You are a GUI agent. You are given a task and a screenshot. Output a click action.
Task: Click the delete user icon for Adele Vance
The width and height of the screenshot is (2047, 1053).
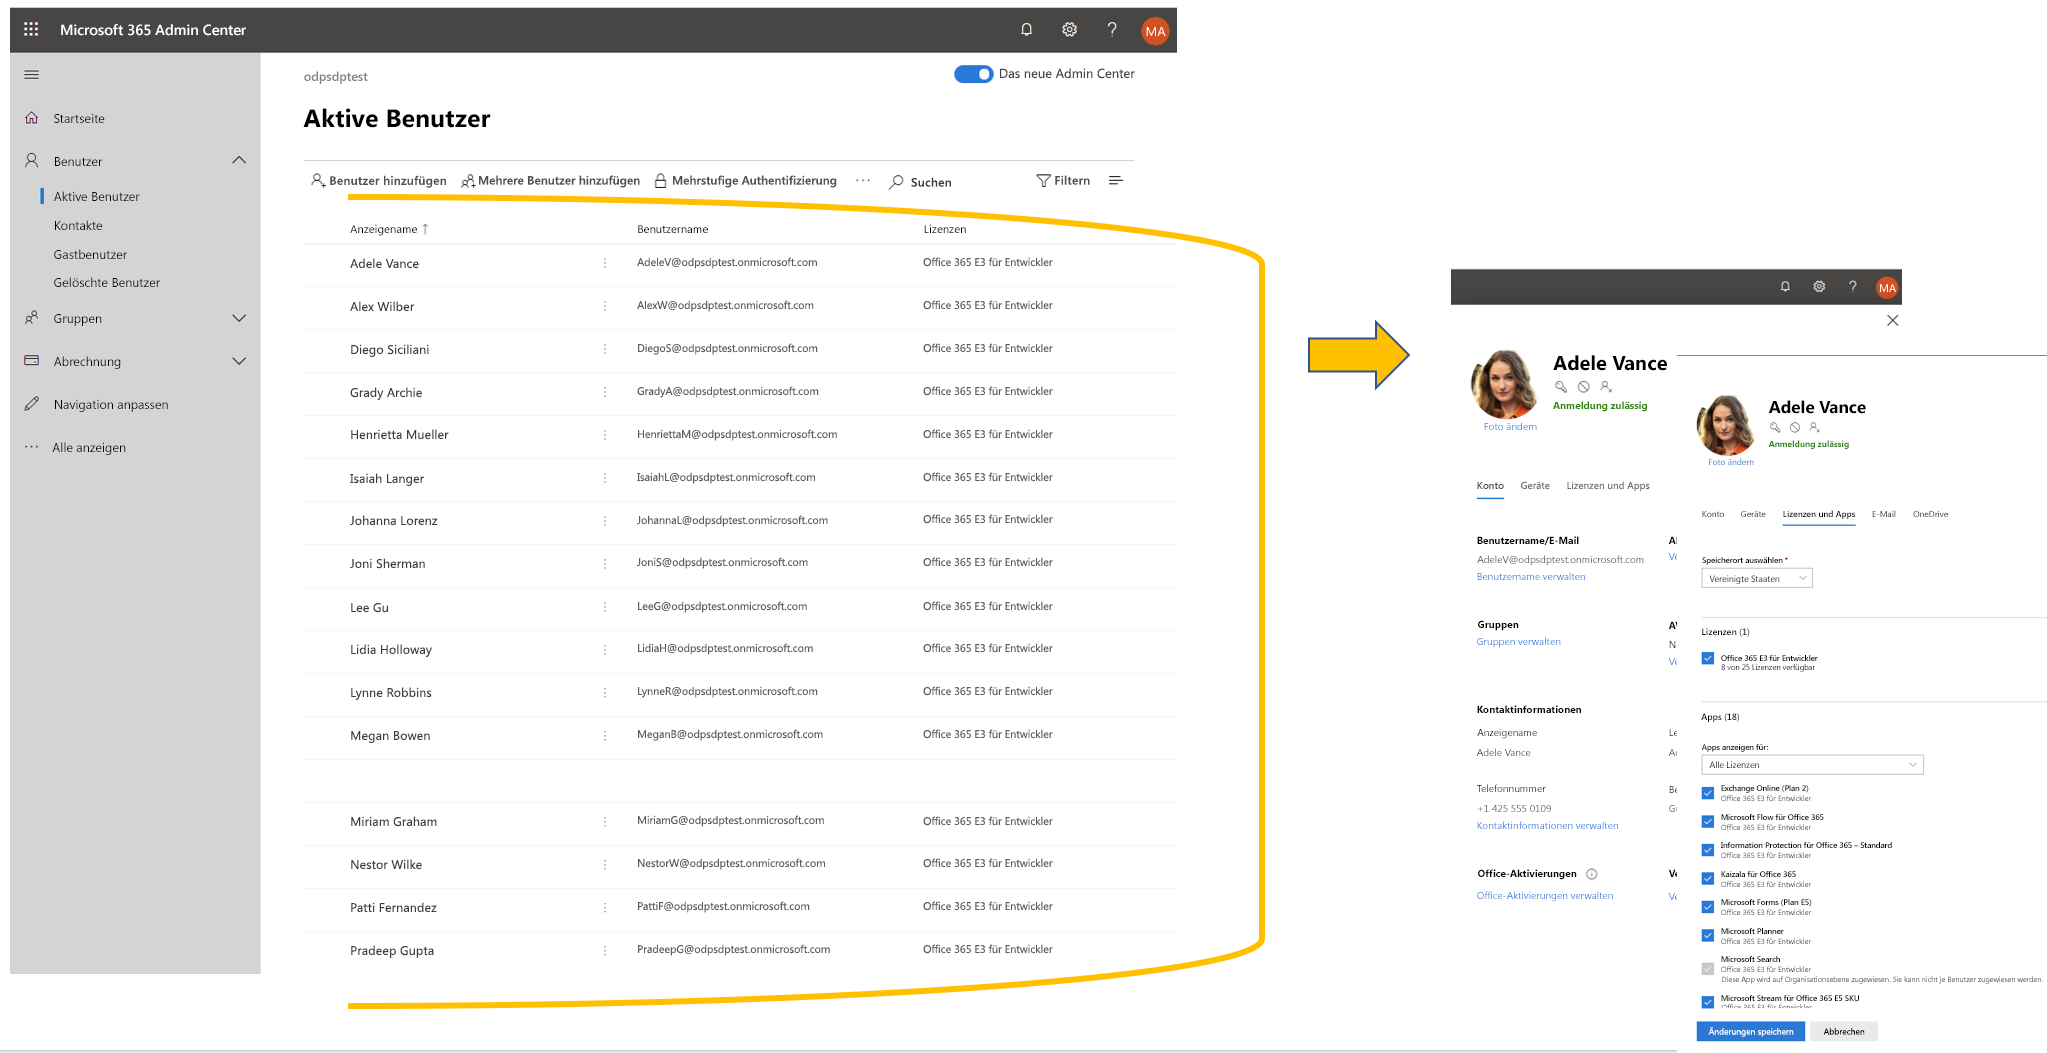(1606, 386)
